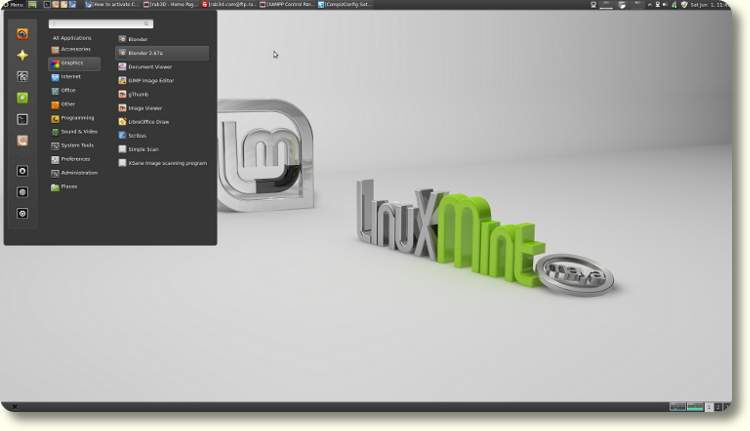The image size is (750, 431).
Task: Switch to the 'How to activate C...' taskbar window
Action: tap(111, 4)
